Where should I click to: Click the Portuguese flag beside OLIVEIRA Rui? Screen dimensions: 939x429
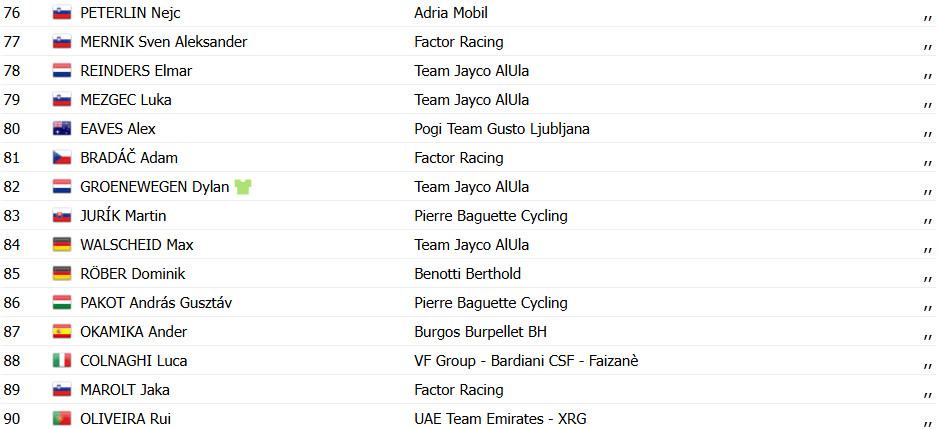pos(62,419)
